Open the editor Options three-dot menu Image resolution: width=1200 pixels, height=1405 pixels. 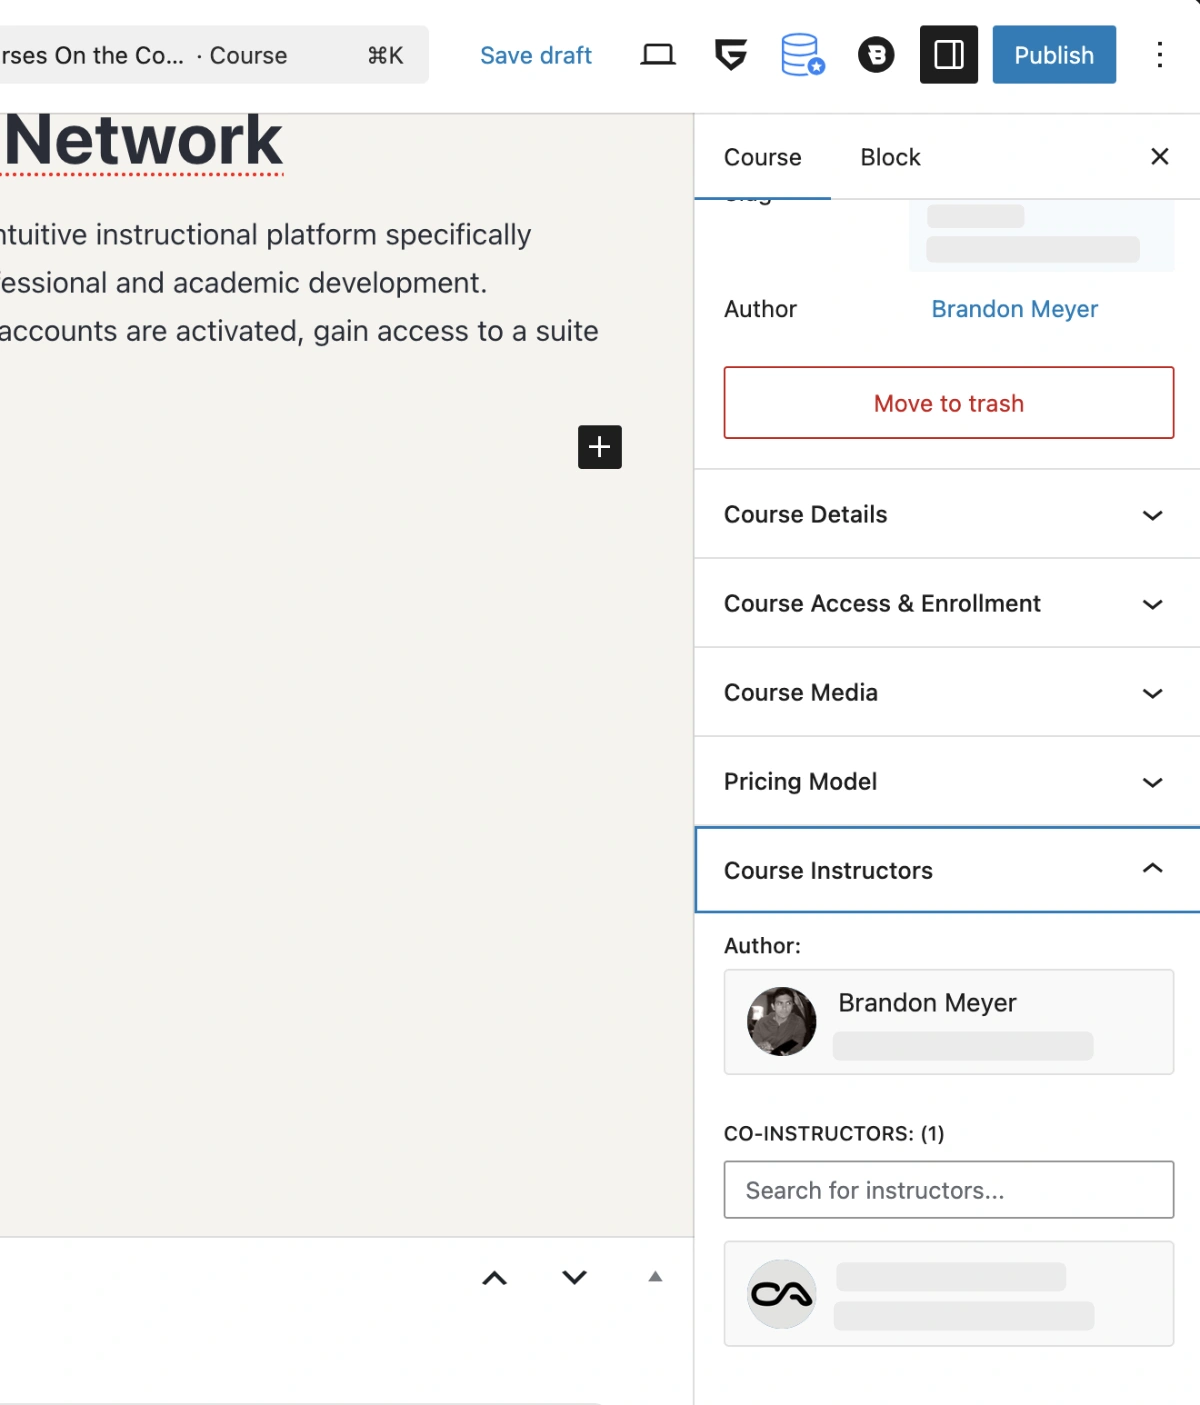1160,55
